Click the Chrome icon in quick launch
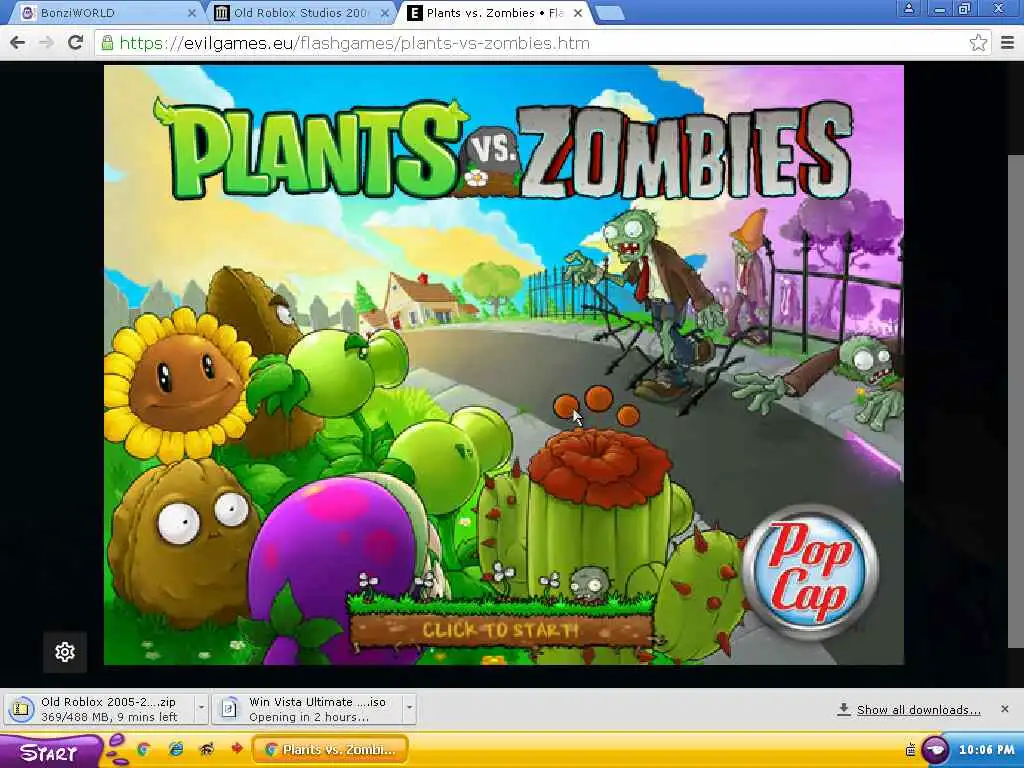This screenshot has height=768, width=1024. (x=143, y=750)
